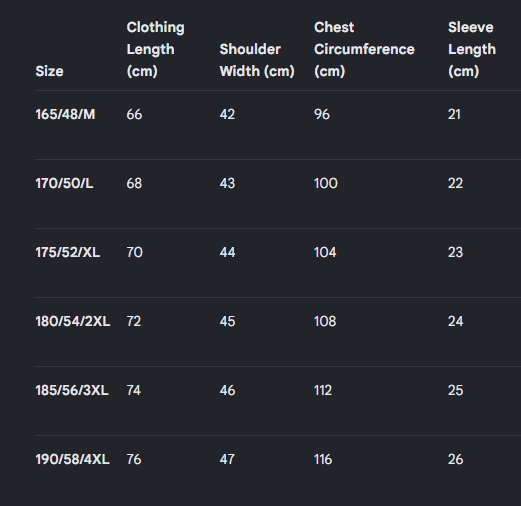The image size is (521, 506).
Task: Click the 180/54/2XL size label
Action: tap(73, 321)
